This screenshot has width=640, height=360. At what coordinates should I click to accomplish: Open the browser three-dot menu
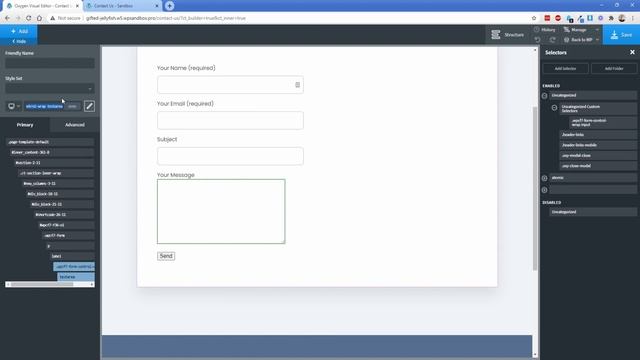tap(633, 18)
